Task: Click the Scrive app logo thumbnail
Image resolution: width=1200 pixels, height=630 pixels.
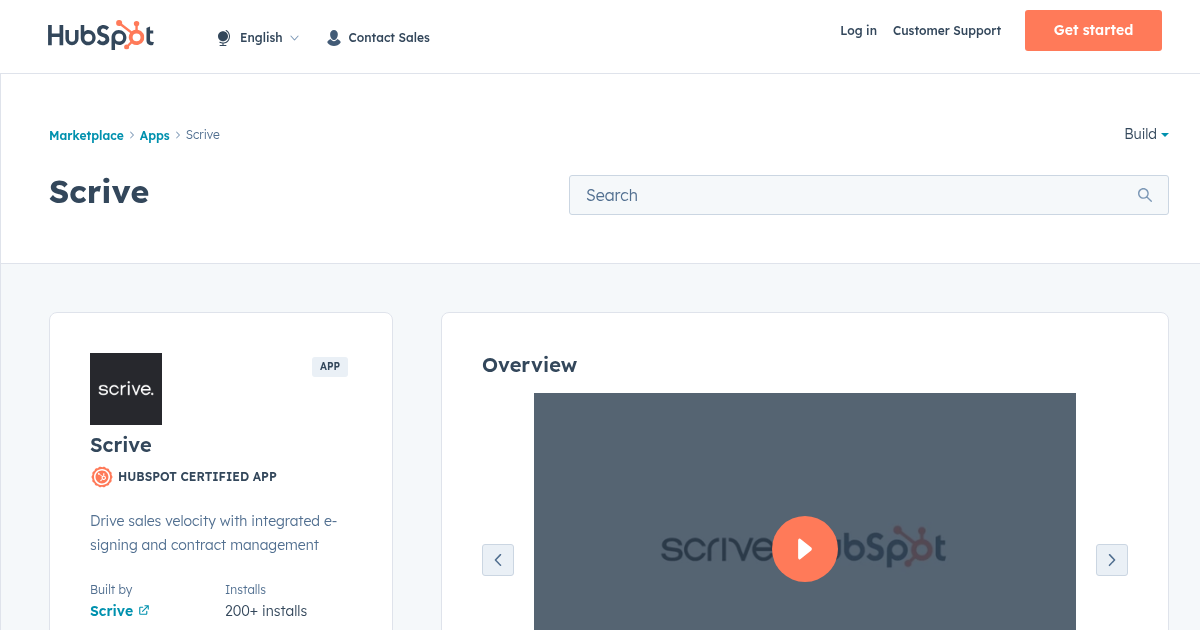Action: [126, 389]
